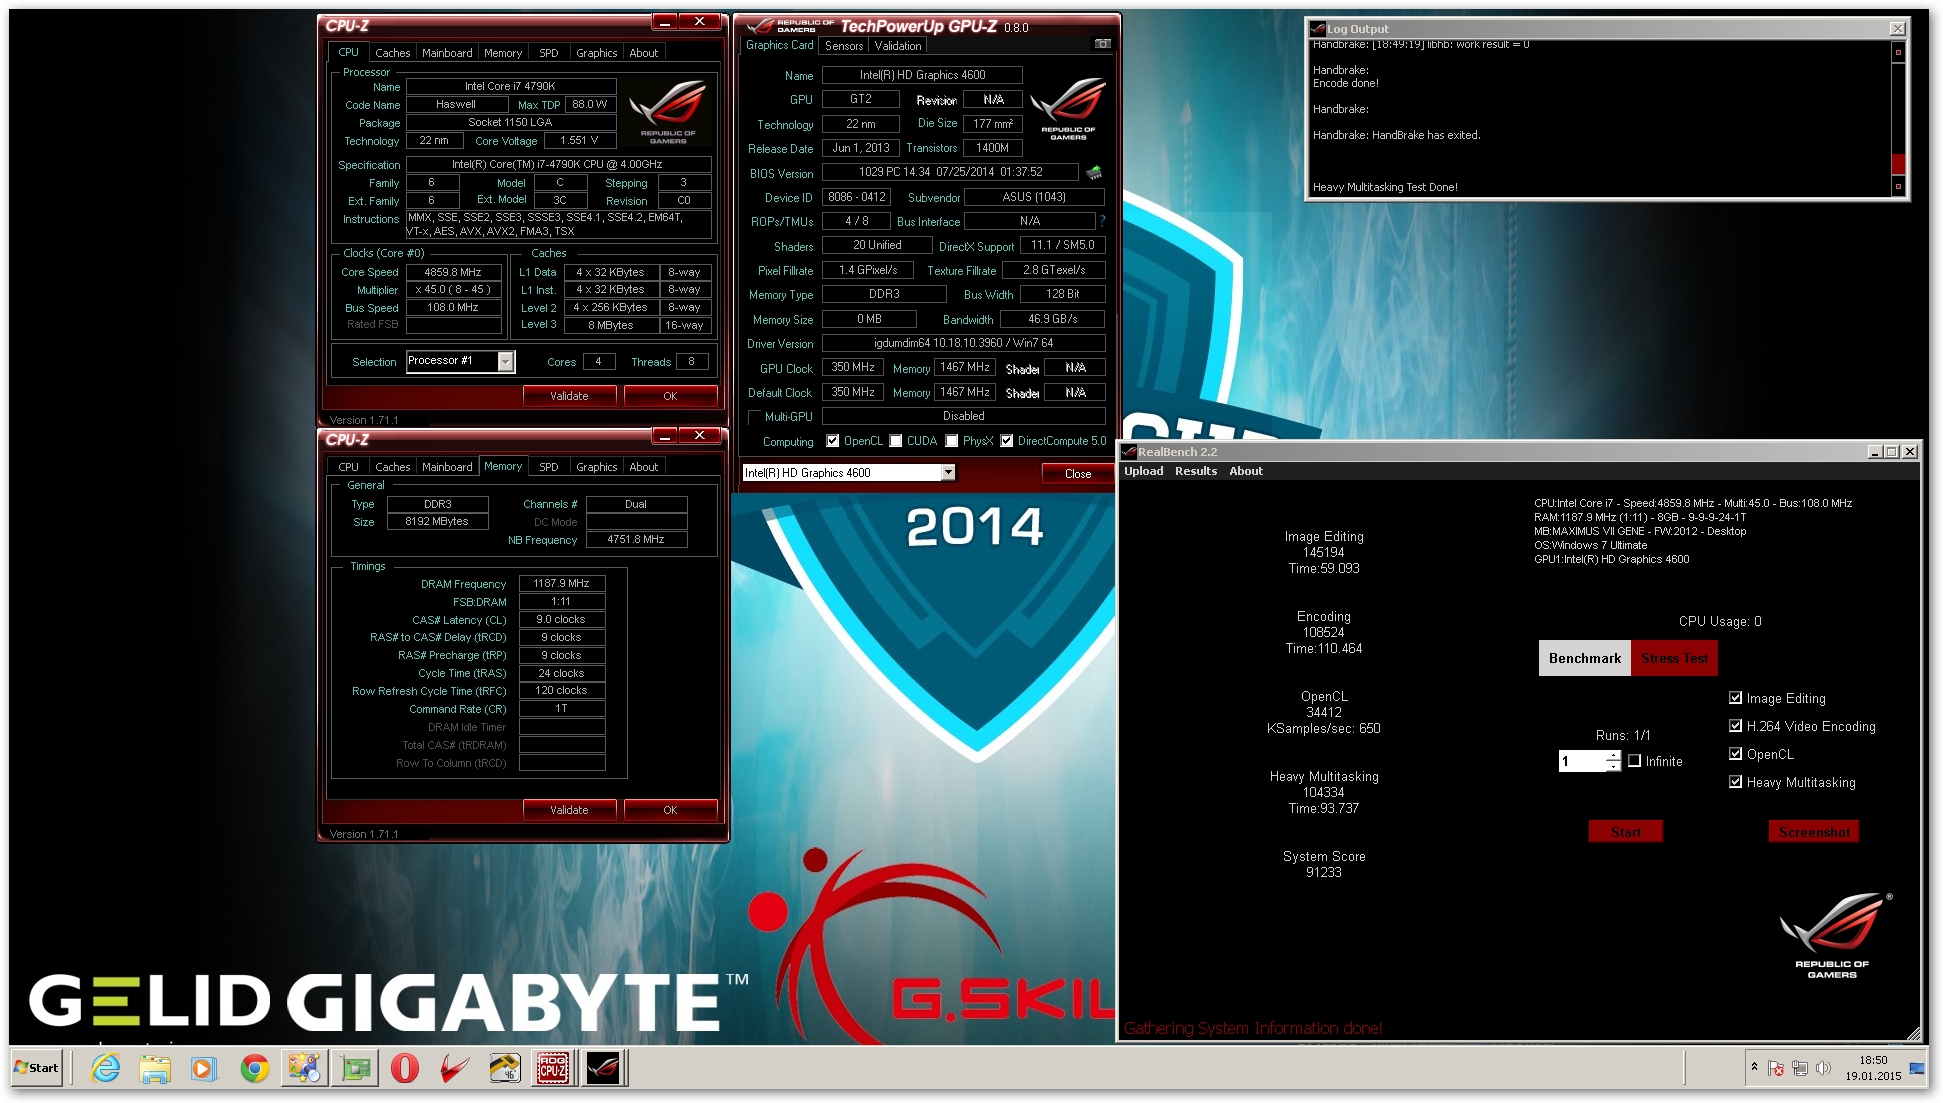
Task: Click the Log Output scrollbar down arrow
Action: point(1898,186)
